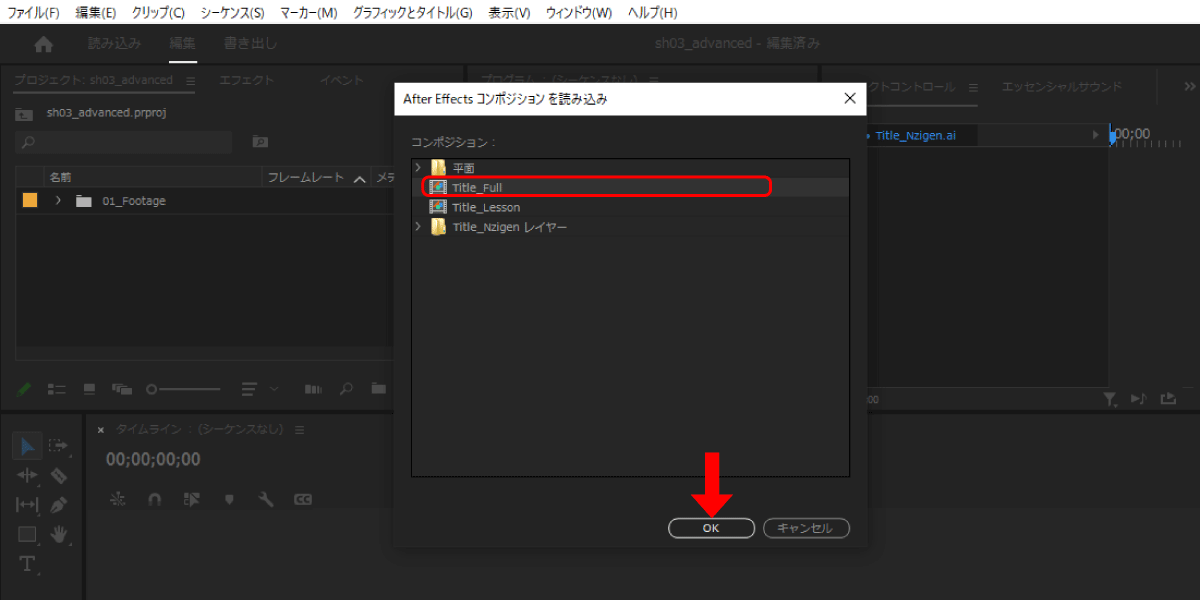This screenshot has height=600, width=1200.
Task: Toggle insert sequences as nests icon
Action: pyautogui.click(x=119, y=499)
